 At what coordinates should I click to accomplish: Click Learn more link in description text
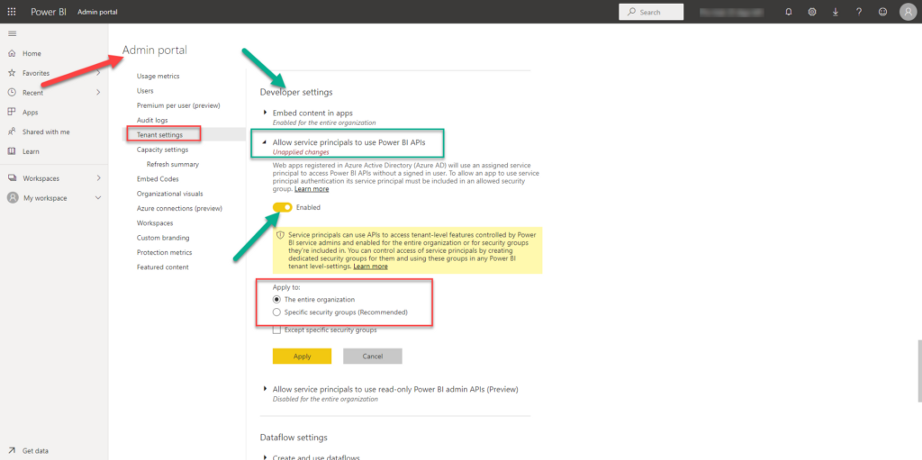312,189
